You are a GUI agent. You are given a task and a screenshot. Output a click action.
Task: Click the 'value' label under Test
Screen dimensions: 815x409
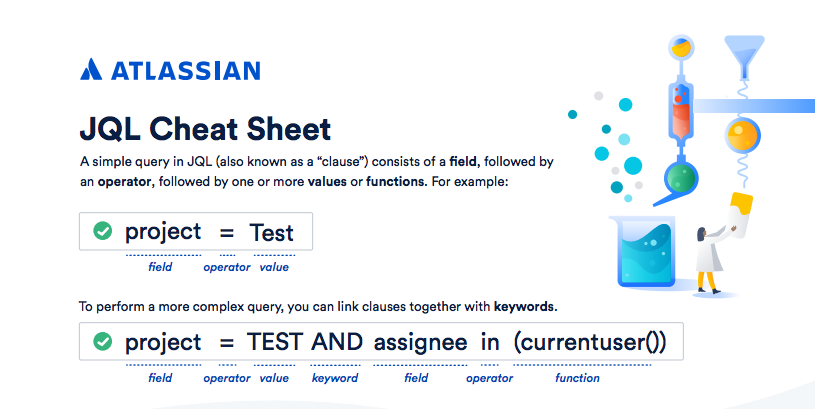tap(274, 267)
